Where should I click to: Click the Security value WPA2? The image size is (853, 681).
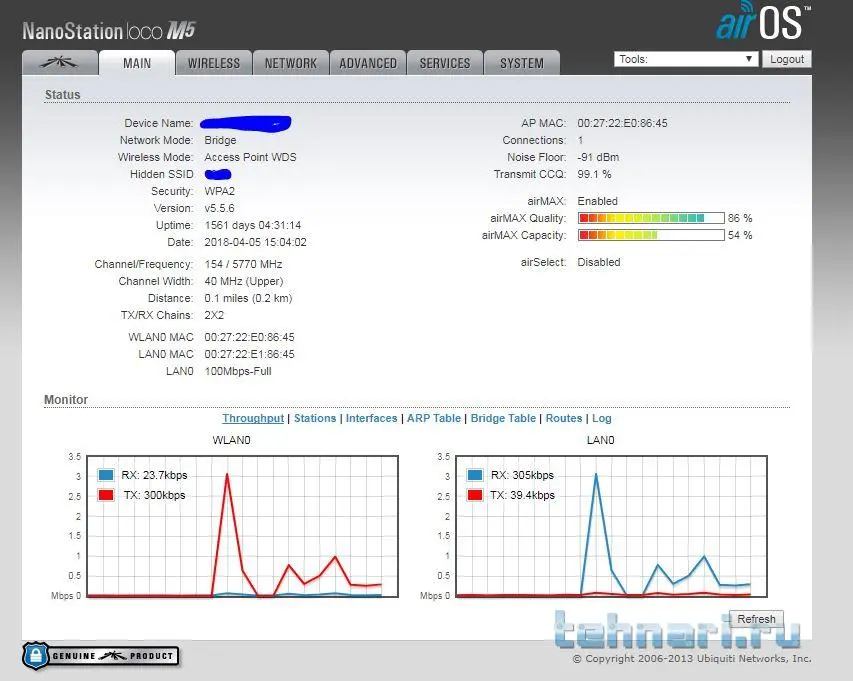click(220, 191)
